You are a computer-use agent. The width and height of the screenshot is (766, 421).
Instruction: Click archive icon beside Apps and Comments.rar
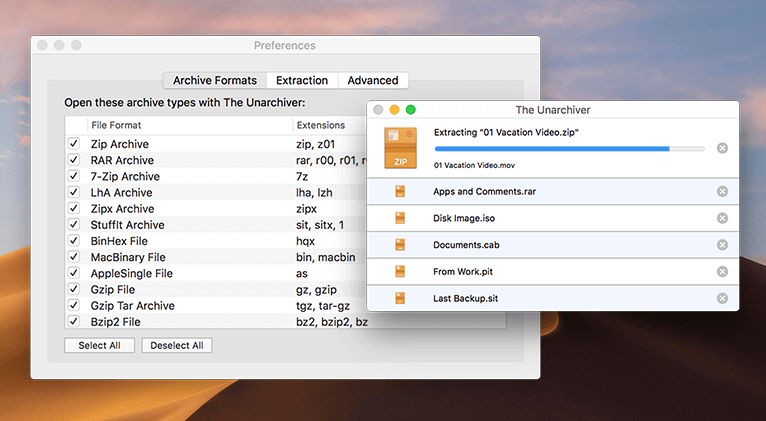[400, 191]
